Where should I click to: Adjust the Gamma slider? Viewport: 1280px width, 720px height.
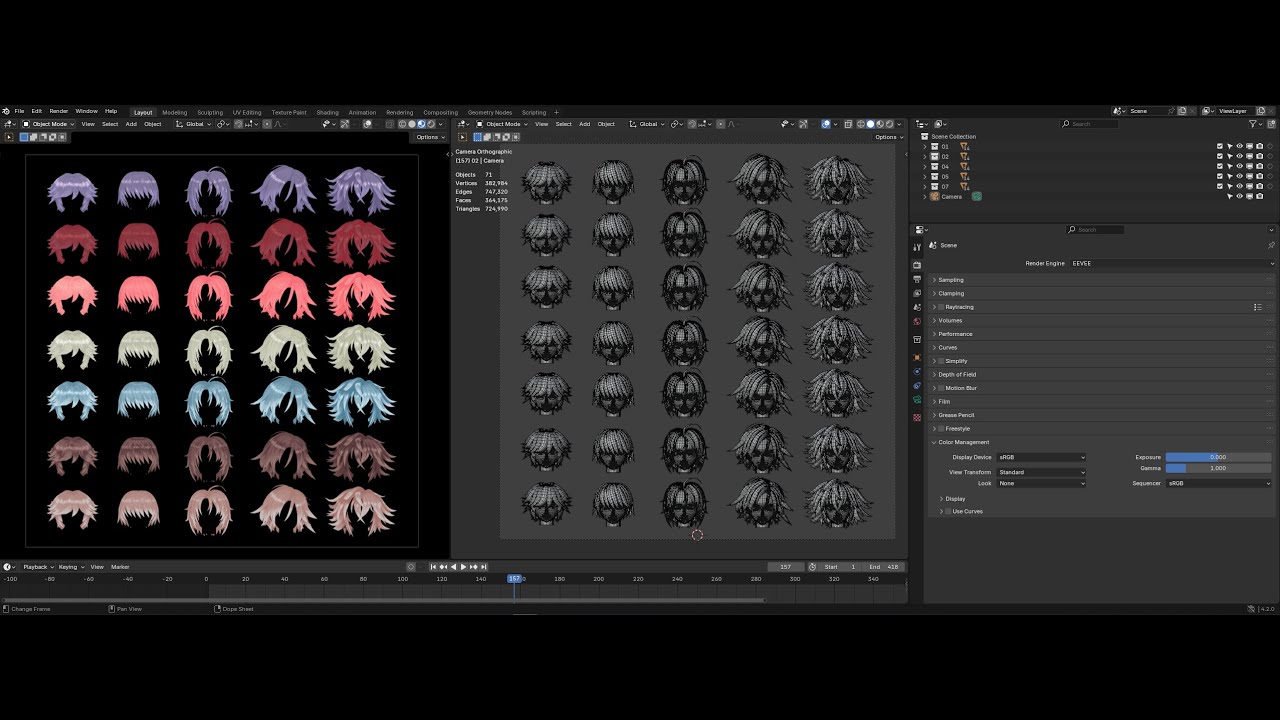coord(1218,468)
